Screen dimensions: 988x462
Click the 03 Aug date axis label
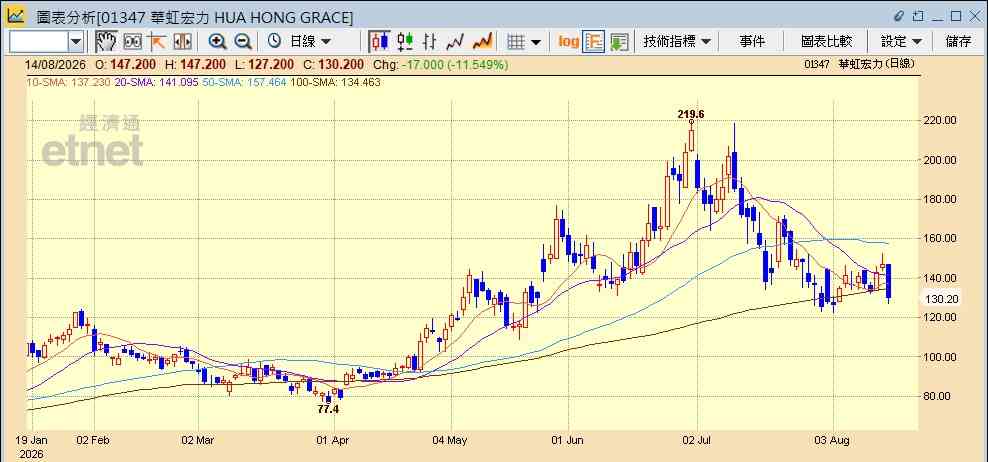834,440
